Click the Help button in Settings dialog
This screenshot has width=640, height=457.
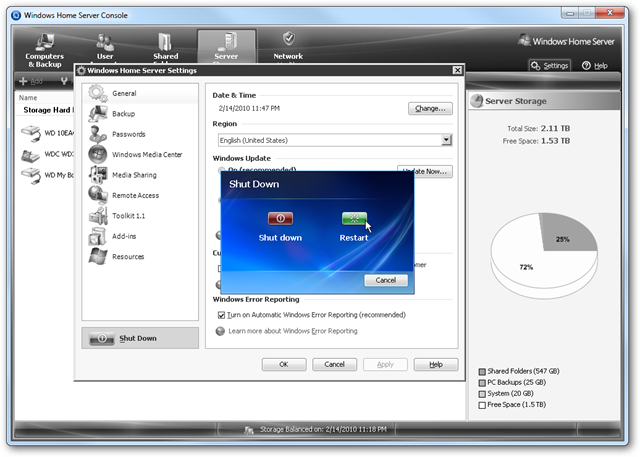436,364
